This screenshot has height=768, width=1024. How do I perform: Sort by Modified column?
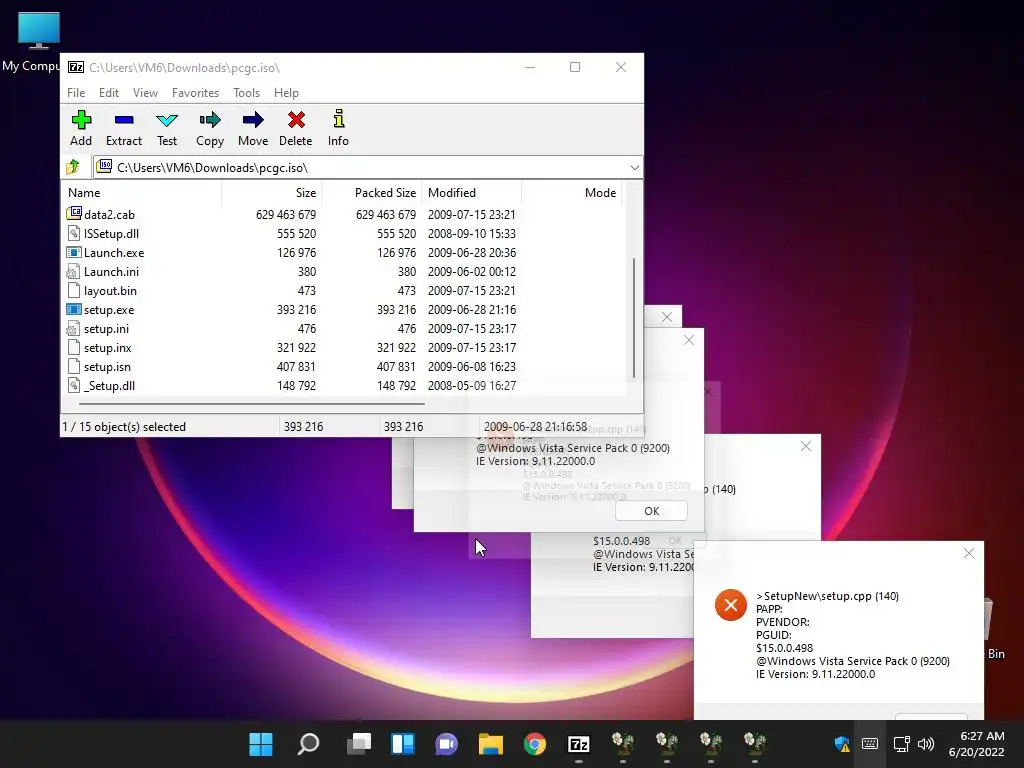pyautogui.click(x=472, y=193)
